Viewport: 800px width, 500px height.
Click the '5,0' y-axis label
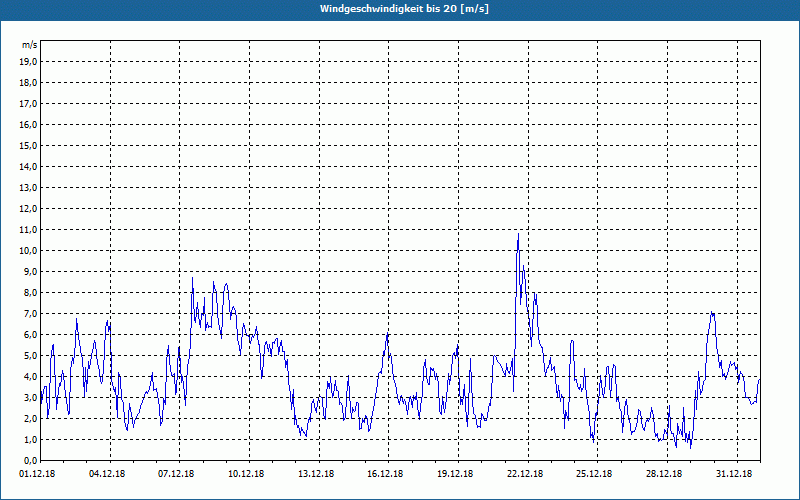point(30,356)
